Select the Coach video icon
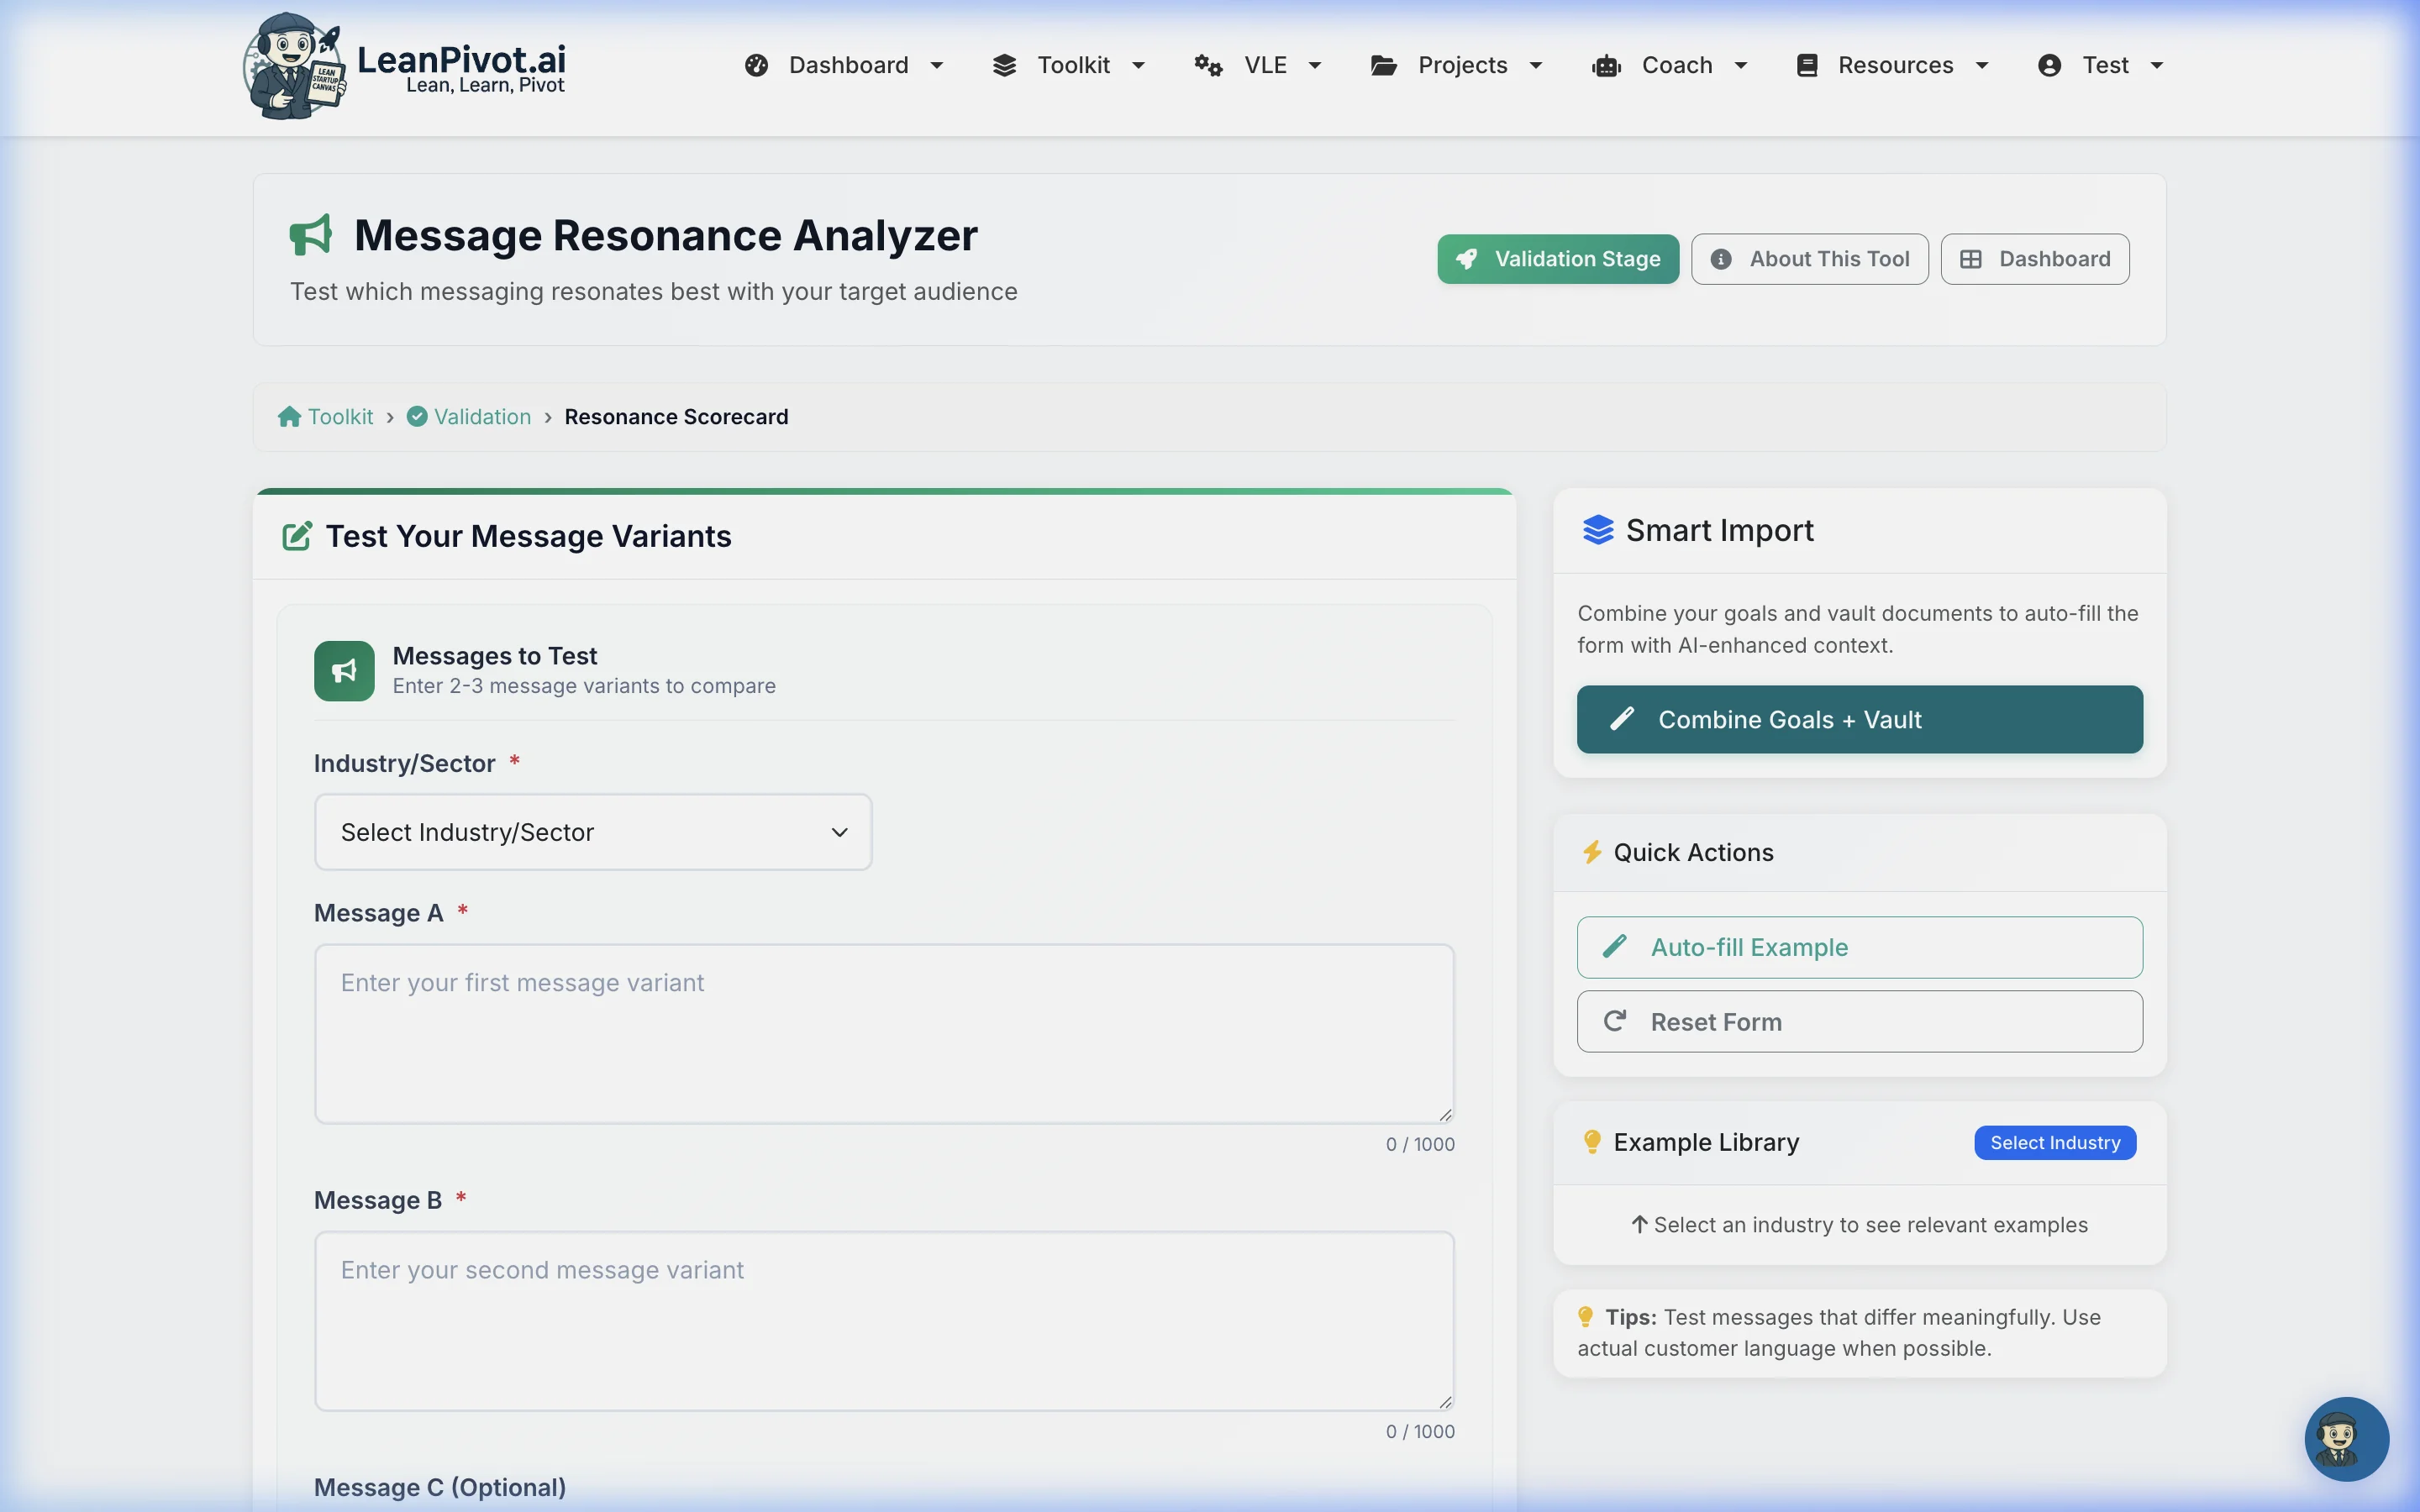2420x1512 pixels. click(1606, 64)
